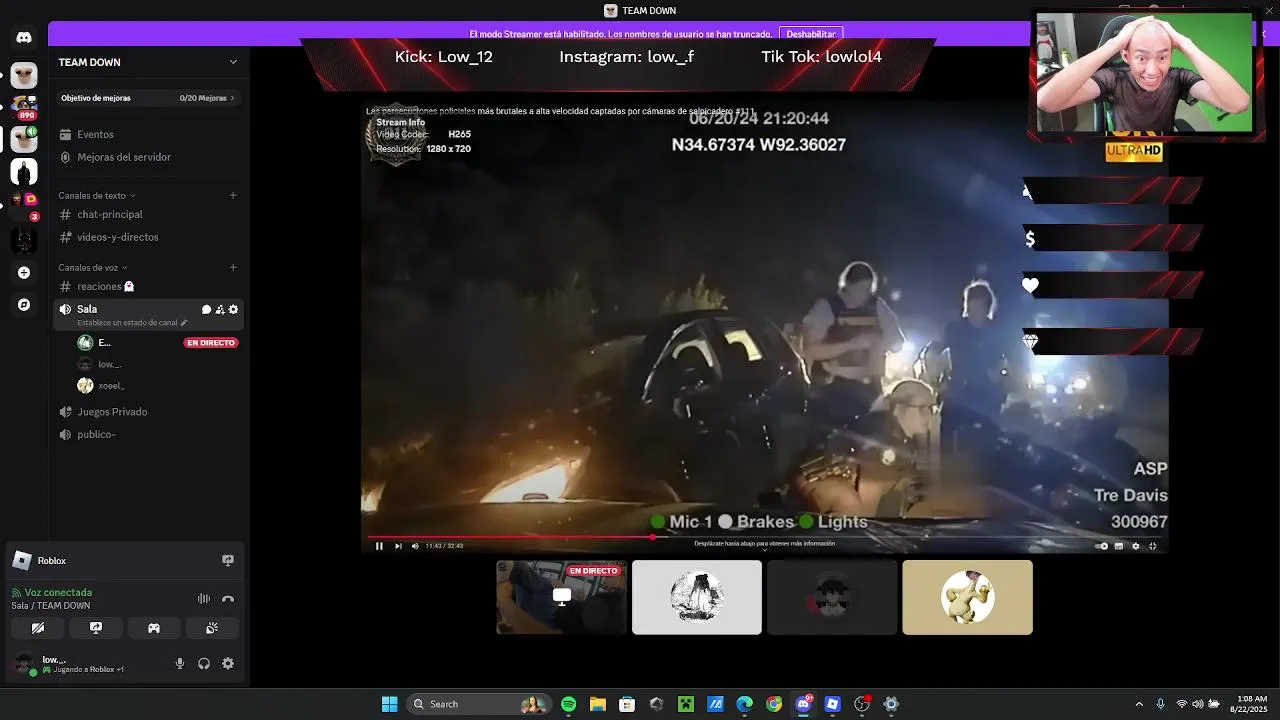The height and width of the screenshot is (720, 1280).
Task: Toggle video autoplay switch
Action: point(1101,546)
